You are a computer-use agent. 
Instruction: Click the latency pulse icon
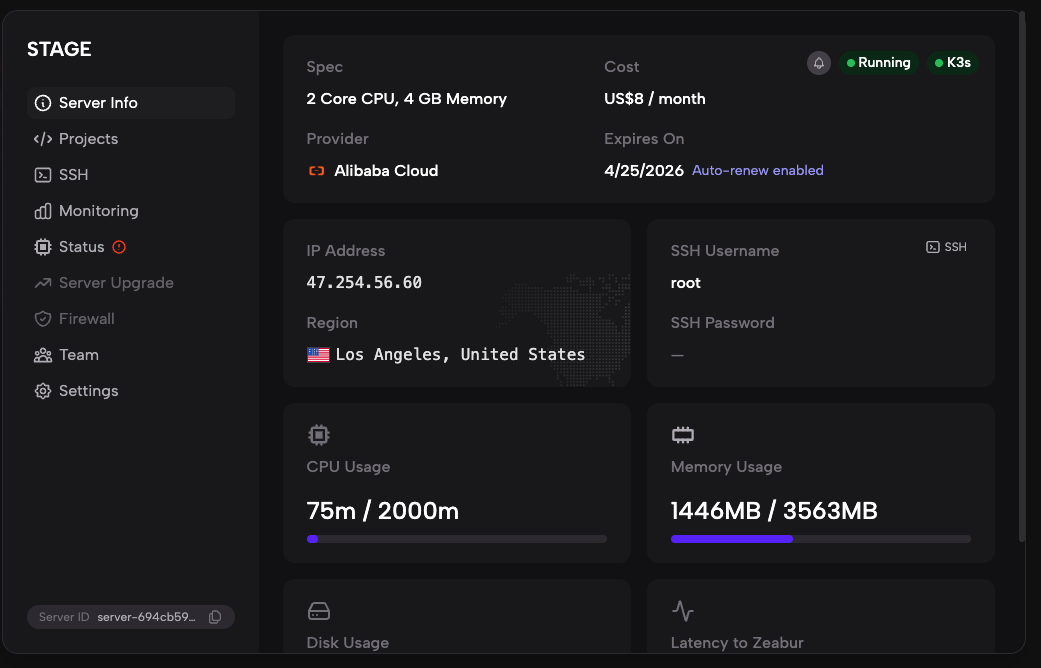[x=682, y=611]
